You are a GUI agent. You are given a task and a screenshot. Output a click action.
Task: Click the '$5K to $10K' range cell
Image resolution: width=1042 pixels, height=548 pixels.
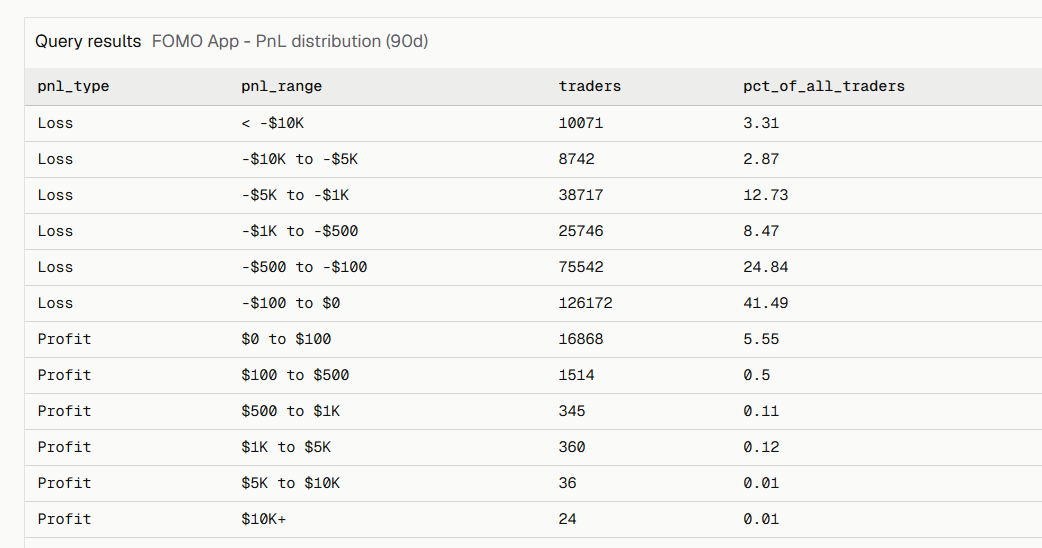[x=290, y=483]
